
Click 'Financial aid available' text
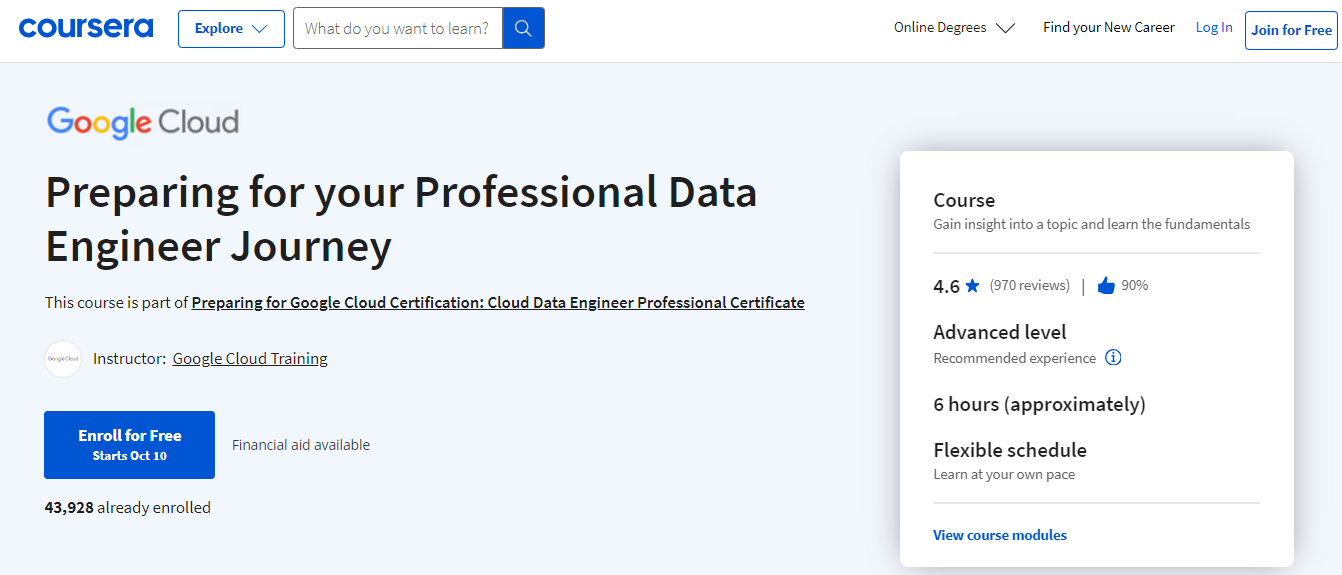[301, 445]
